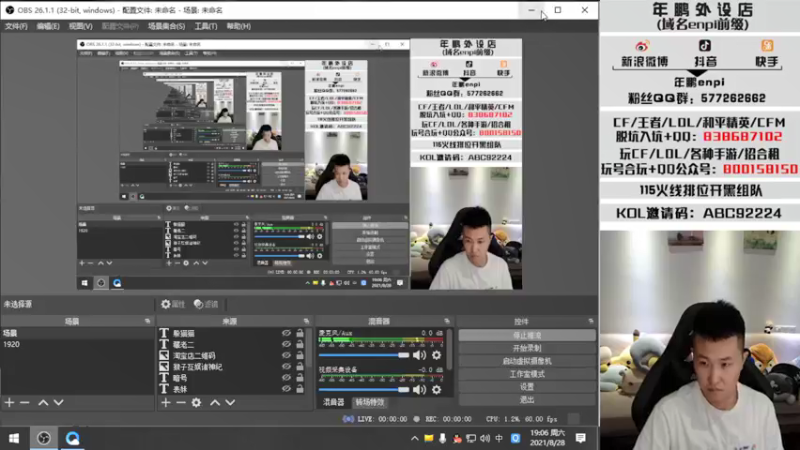Mute the 麦克风/Aux channel with its speaker icon
This screenshot has height=450, width=800.
tap(419, 355)
